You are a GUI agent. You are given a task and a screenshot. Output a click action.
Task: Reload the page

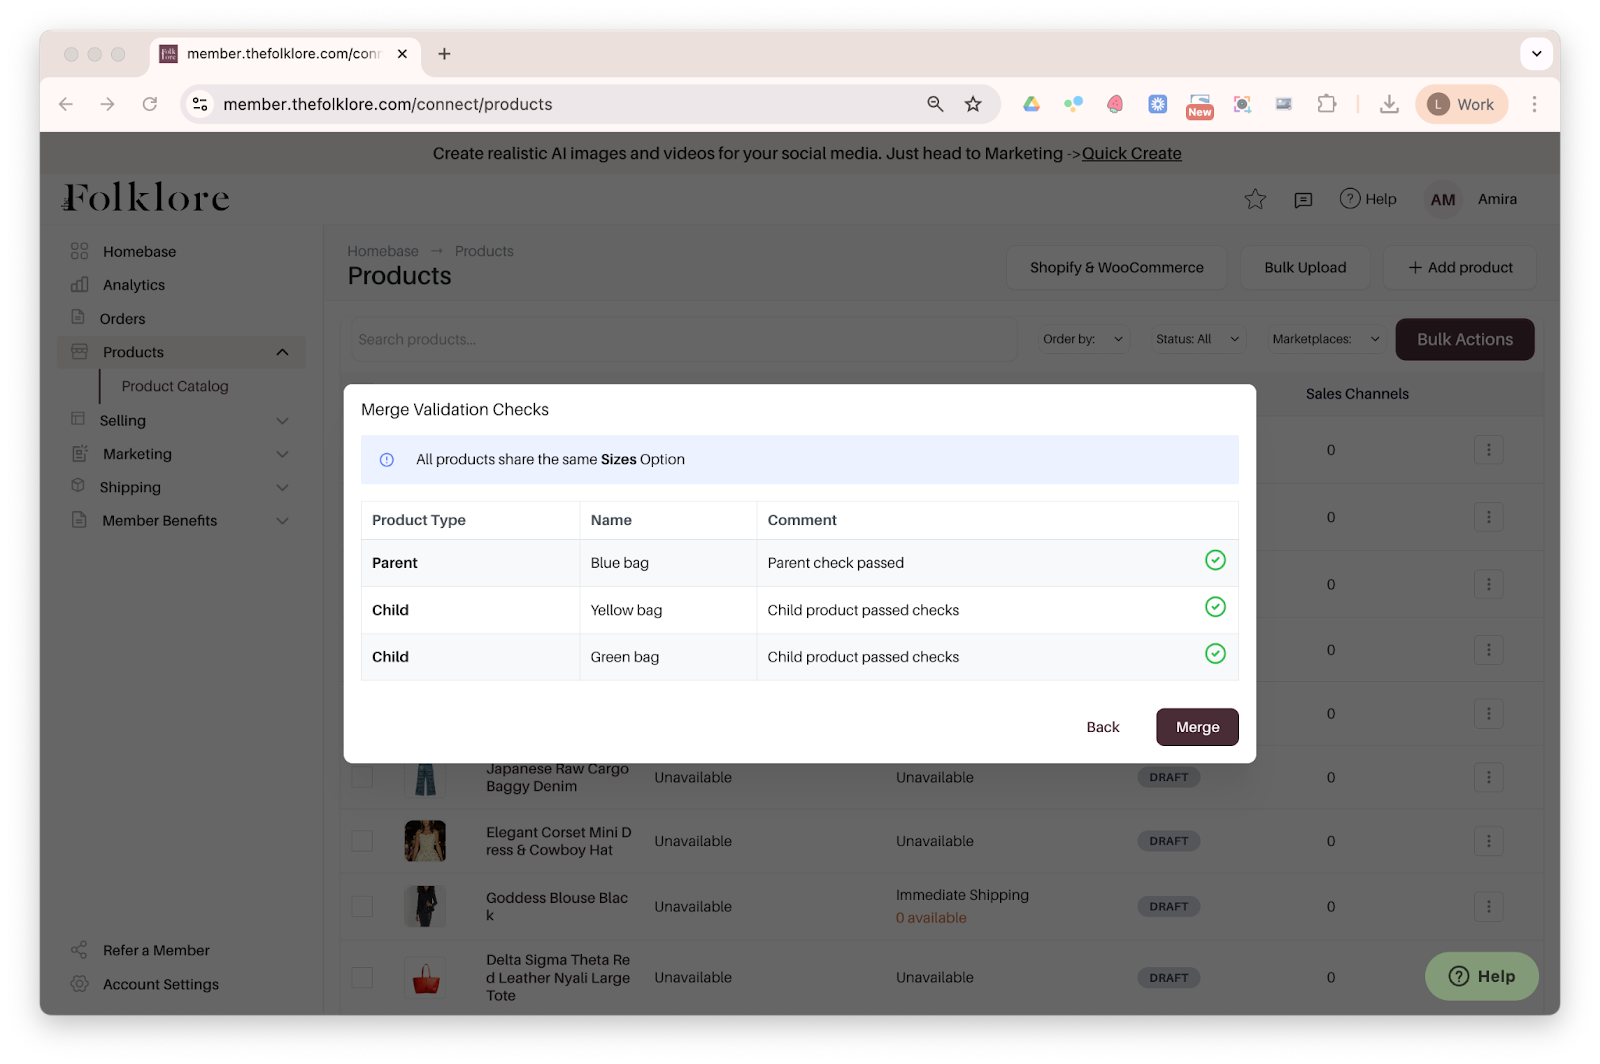coord(150,104)
